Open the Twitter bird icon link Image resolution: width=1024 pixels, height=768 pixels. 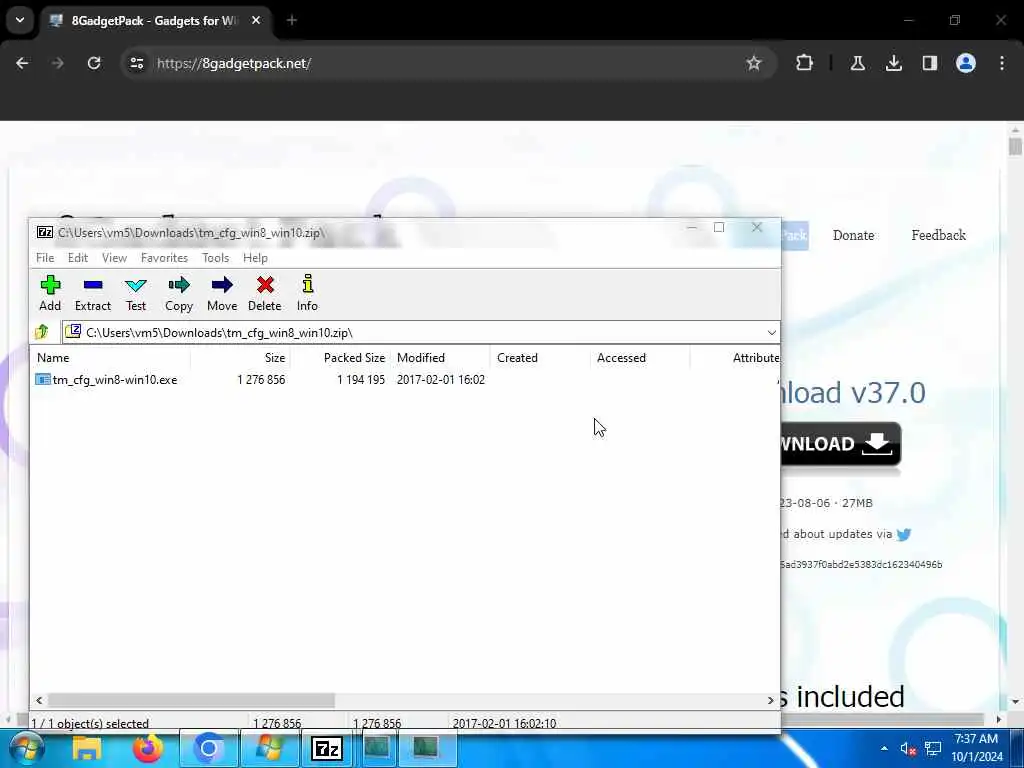904,535
